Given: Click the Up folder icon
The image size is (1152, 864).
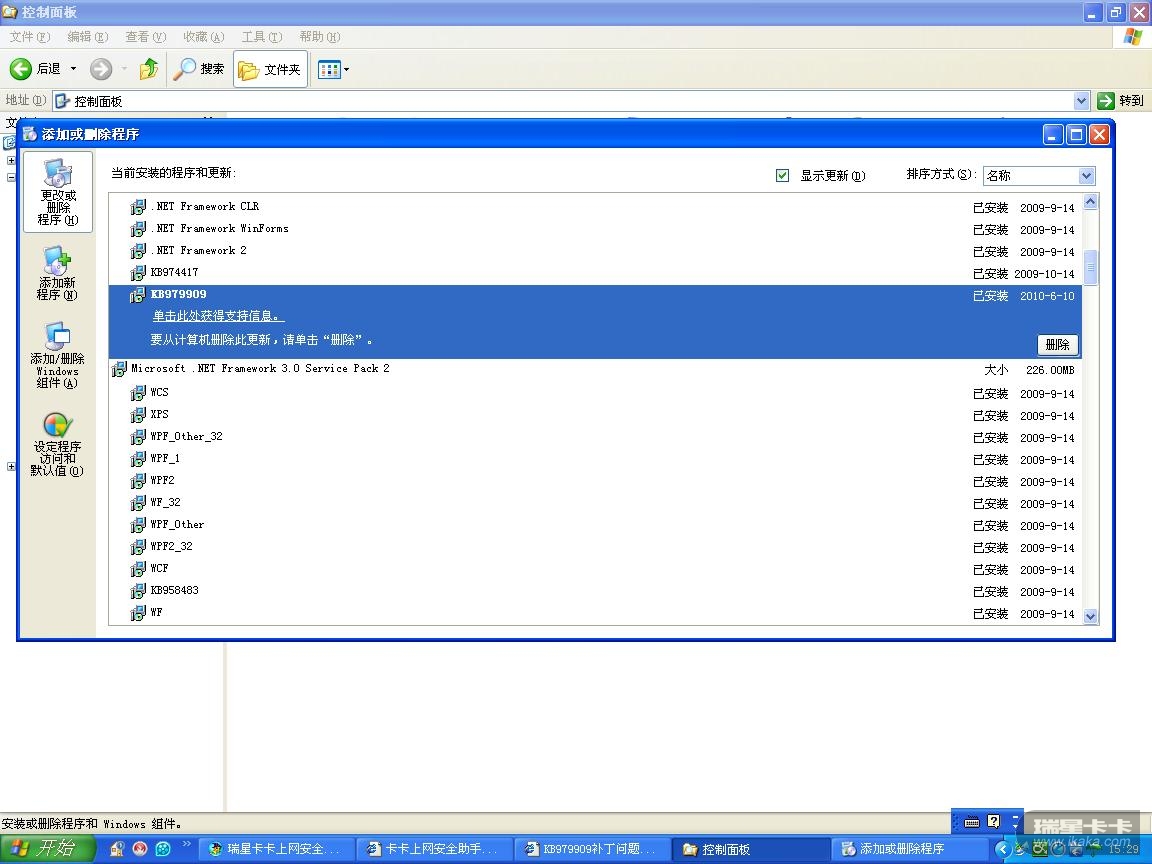Looking at the screenshot, I should point(149,69).
